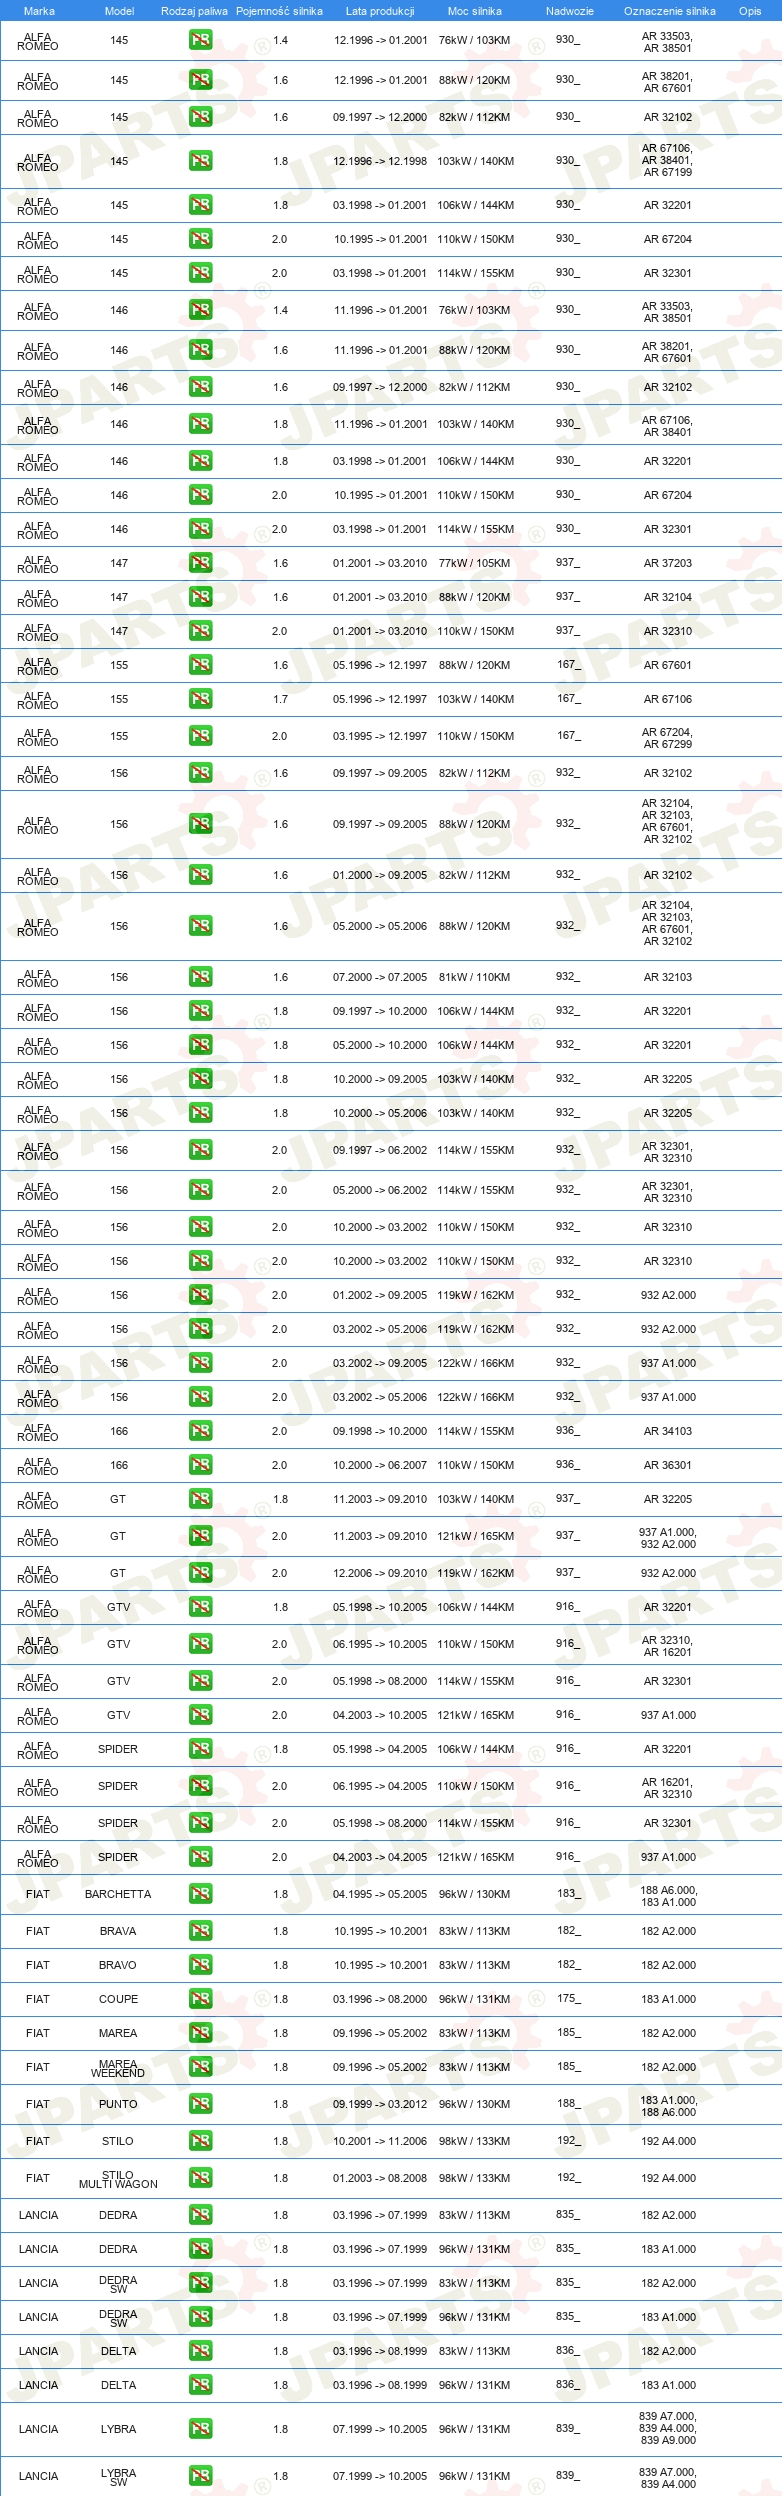
Task: Click fuel icon in 155 1.7 row
Action: (x=200, y=700)
